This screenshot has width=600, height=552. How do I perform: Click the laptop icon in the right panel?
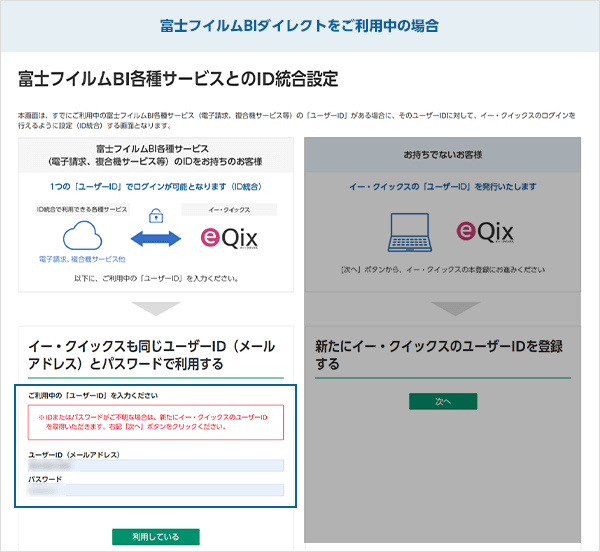(410, 232)
